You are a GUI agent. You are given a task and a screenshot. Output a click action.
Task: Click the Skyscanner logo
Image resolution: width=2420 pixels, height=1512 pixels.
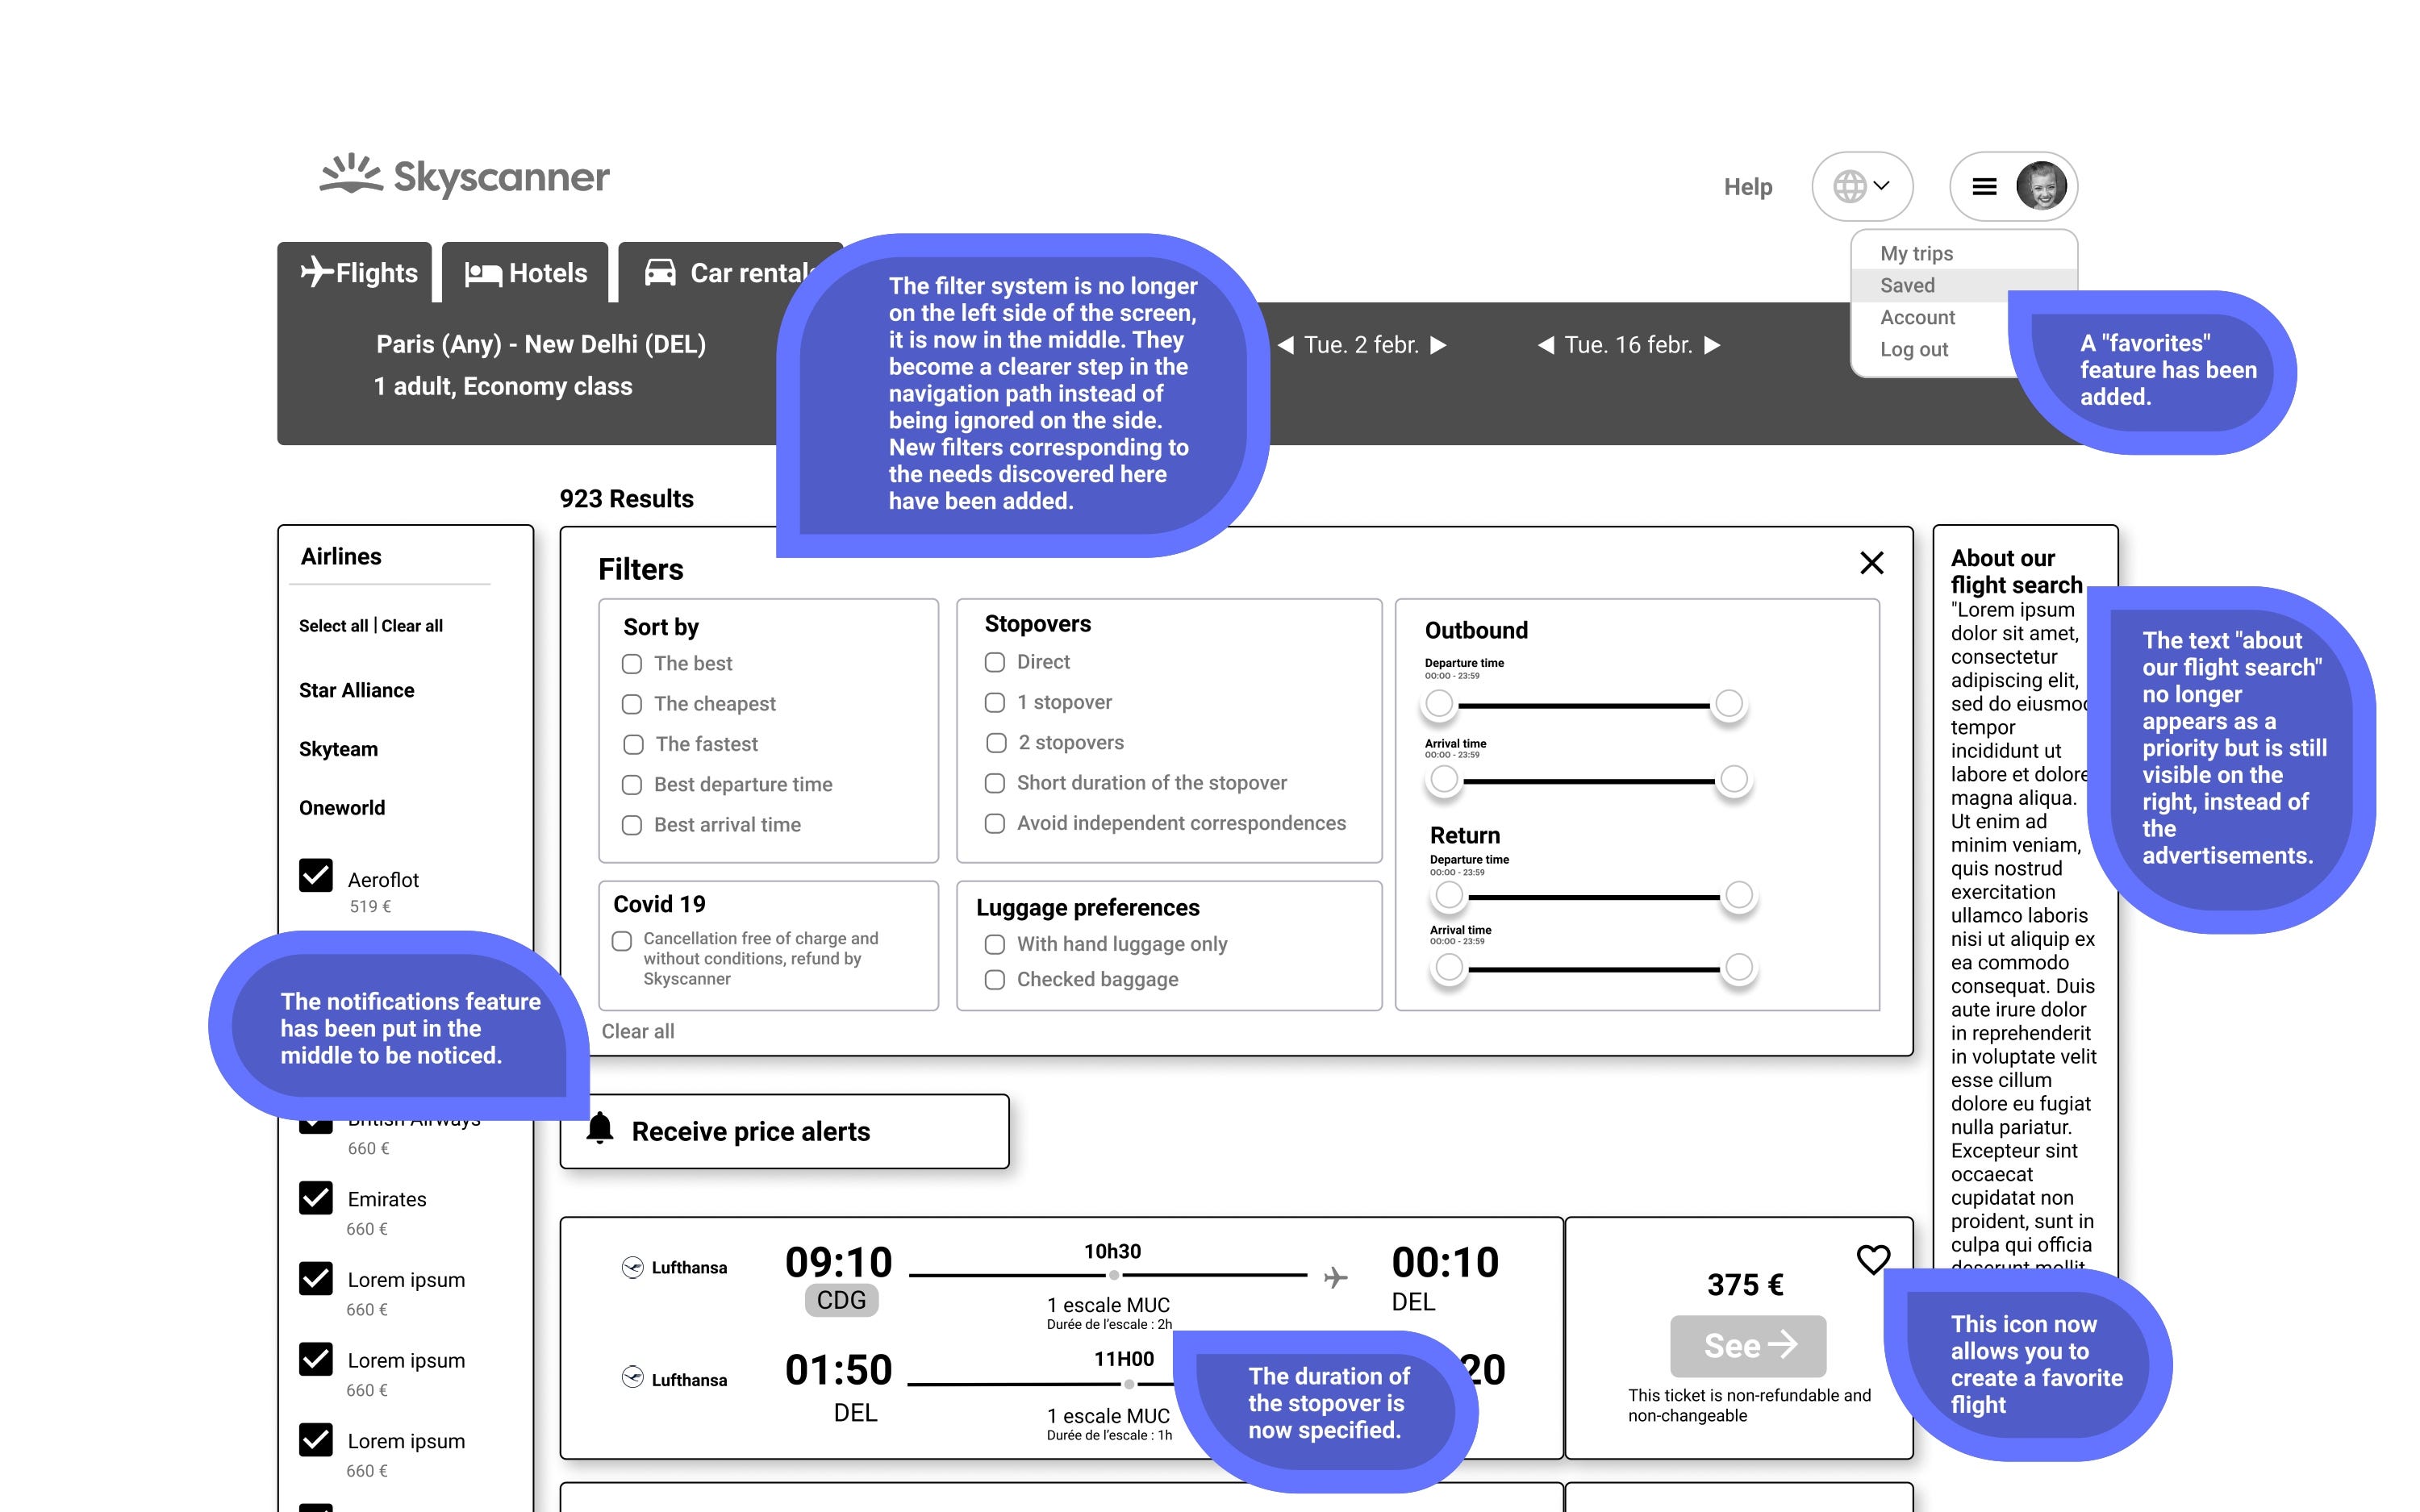tap(464, 176)
